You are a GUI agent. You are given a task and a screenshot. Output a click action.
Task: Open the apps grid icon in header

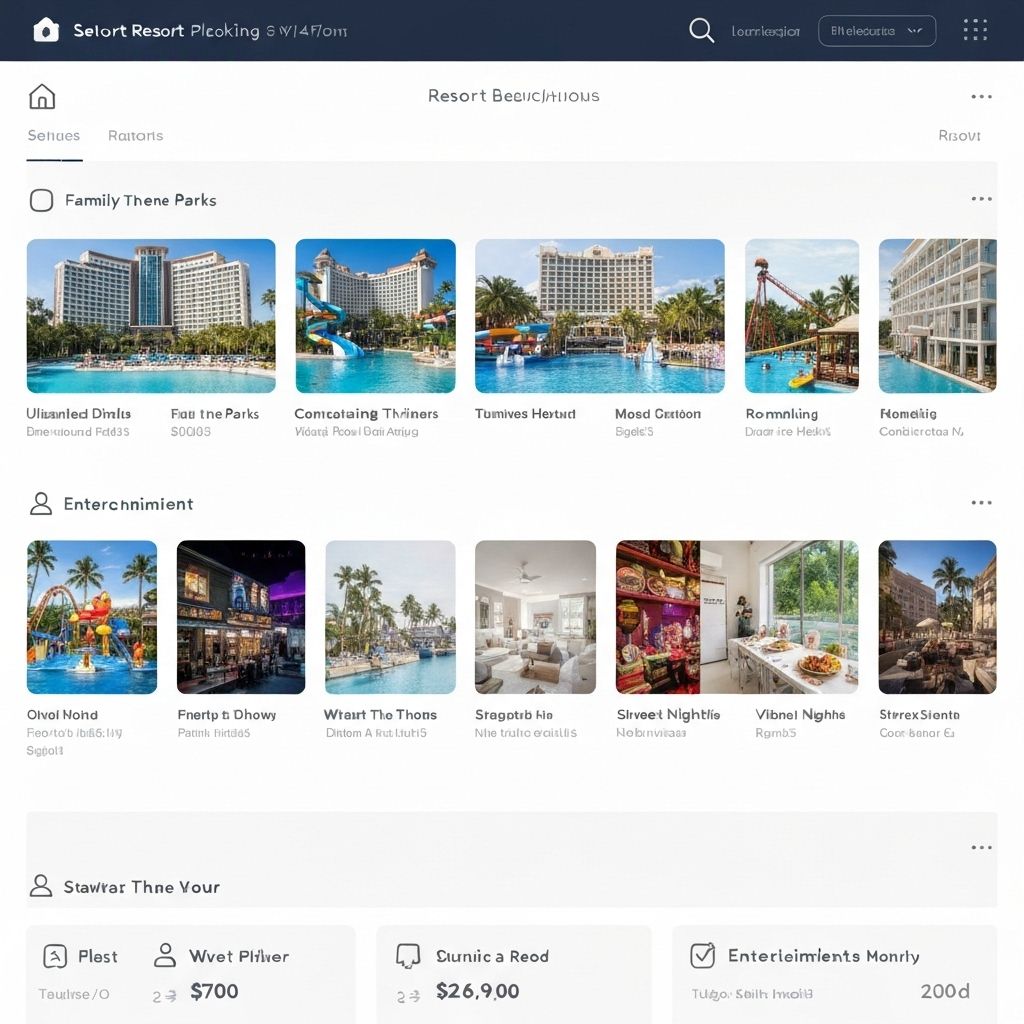click(975, 30)
